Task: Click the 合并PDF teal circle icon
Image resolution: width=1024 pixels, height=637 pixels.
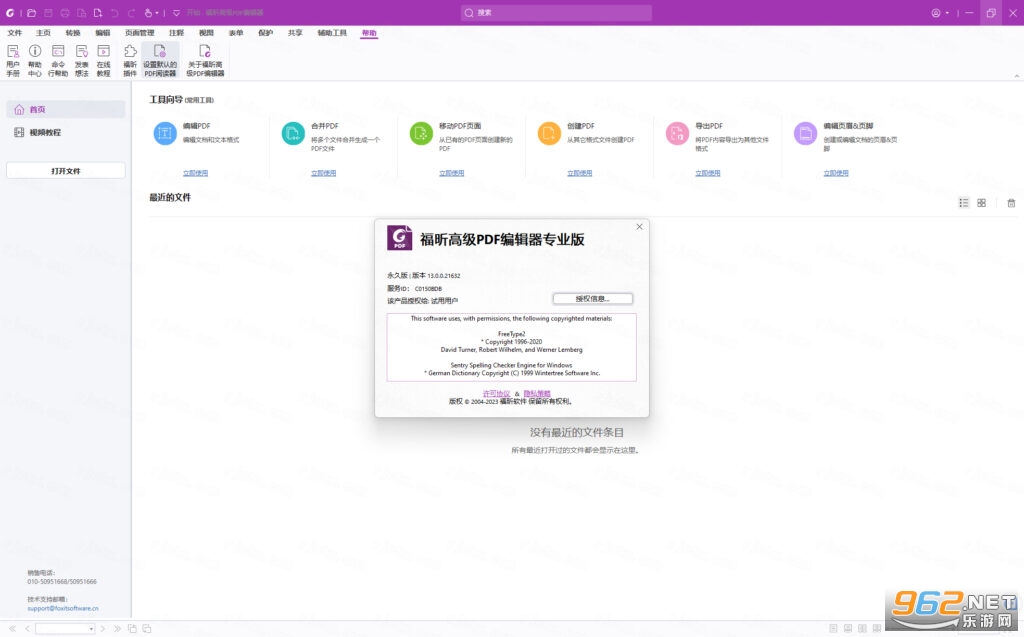Action: click(293, 133)
